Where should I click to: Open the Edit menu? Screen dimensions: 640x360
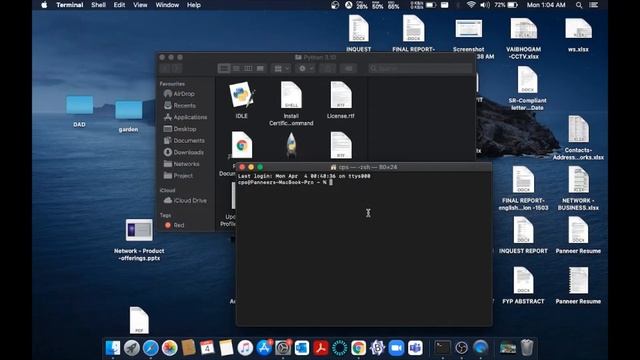tap(119, 5)
